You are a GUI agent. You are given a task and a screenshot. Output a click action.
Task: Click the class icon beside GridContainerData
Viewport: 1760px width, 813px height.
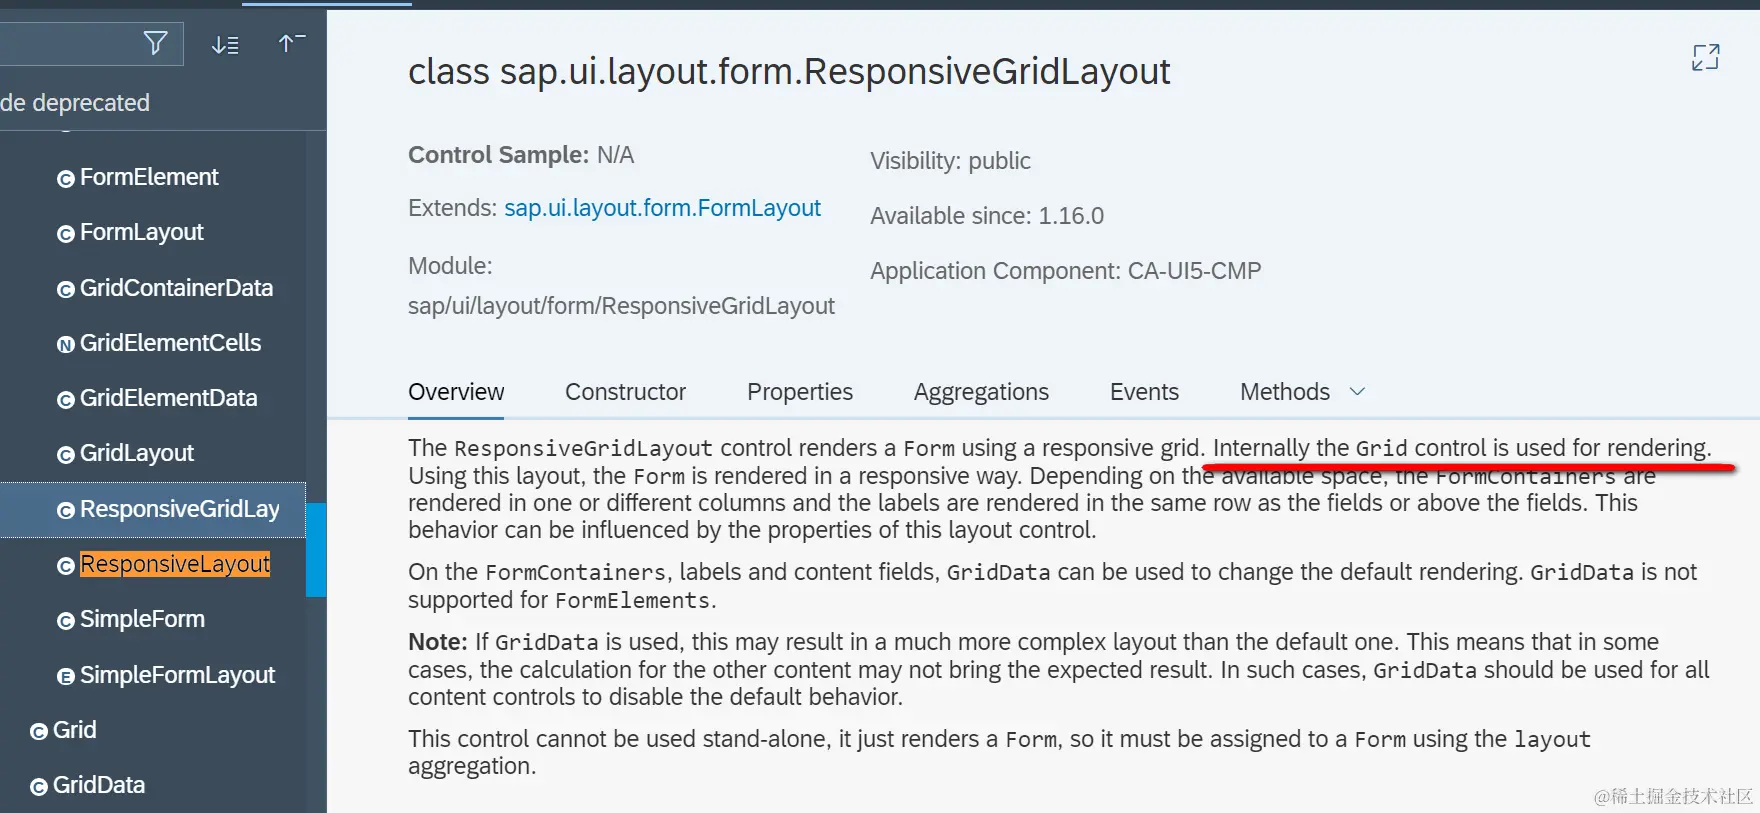tap(66, 290)
